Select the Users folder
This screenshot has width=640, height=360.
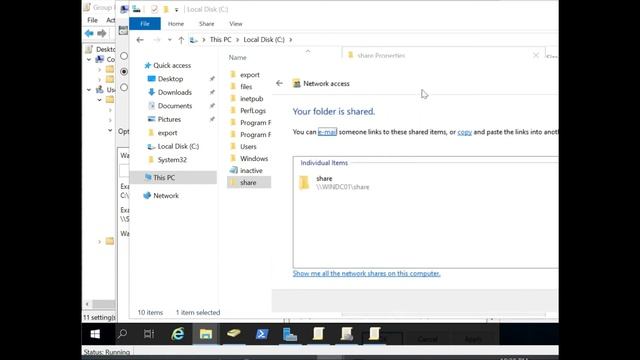[248, 147]
